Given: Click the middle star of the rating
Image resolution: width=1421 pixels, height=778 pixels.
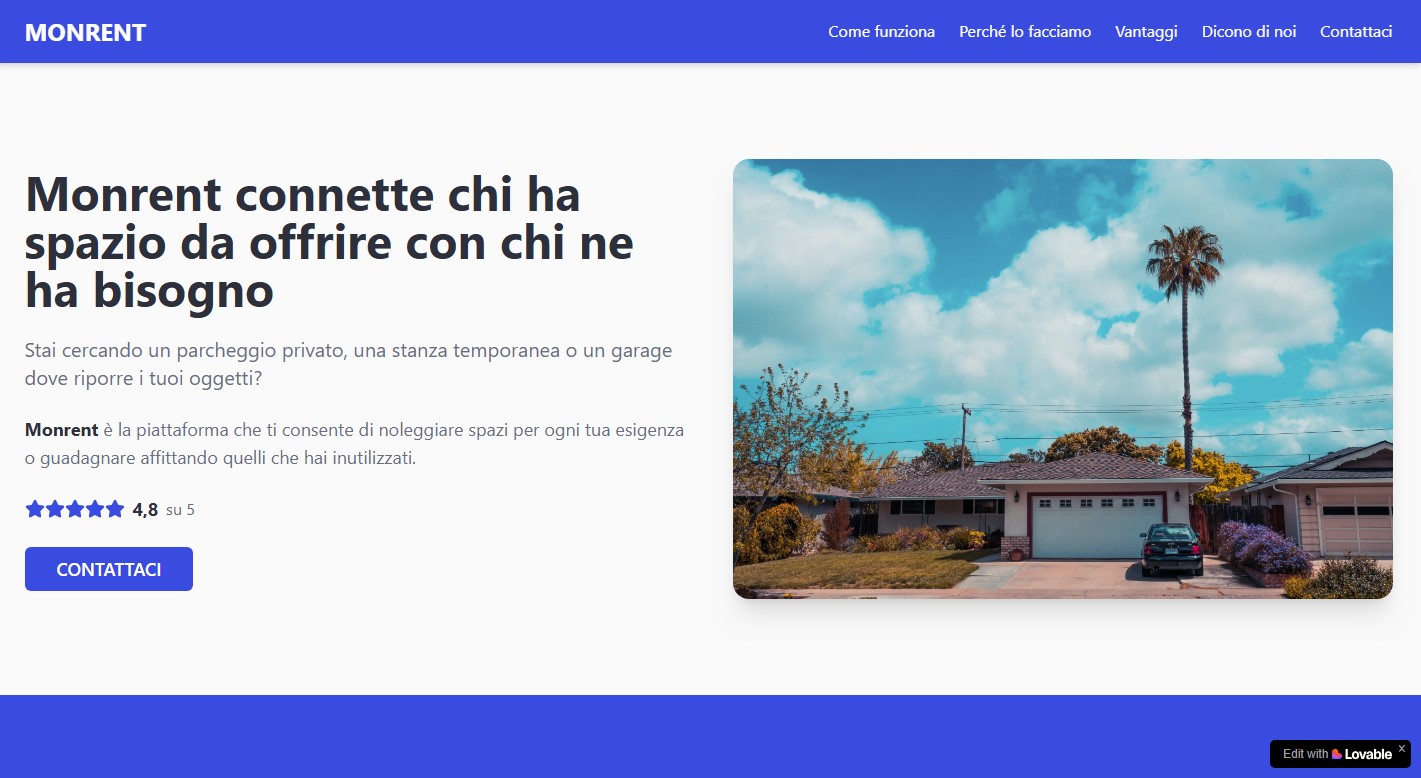Looking at the screenshot, I should click(x=75, y=508).
